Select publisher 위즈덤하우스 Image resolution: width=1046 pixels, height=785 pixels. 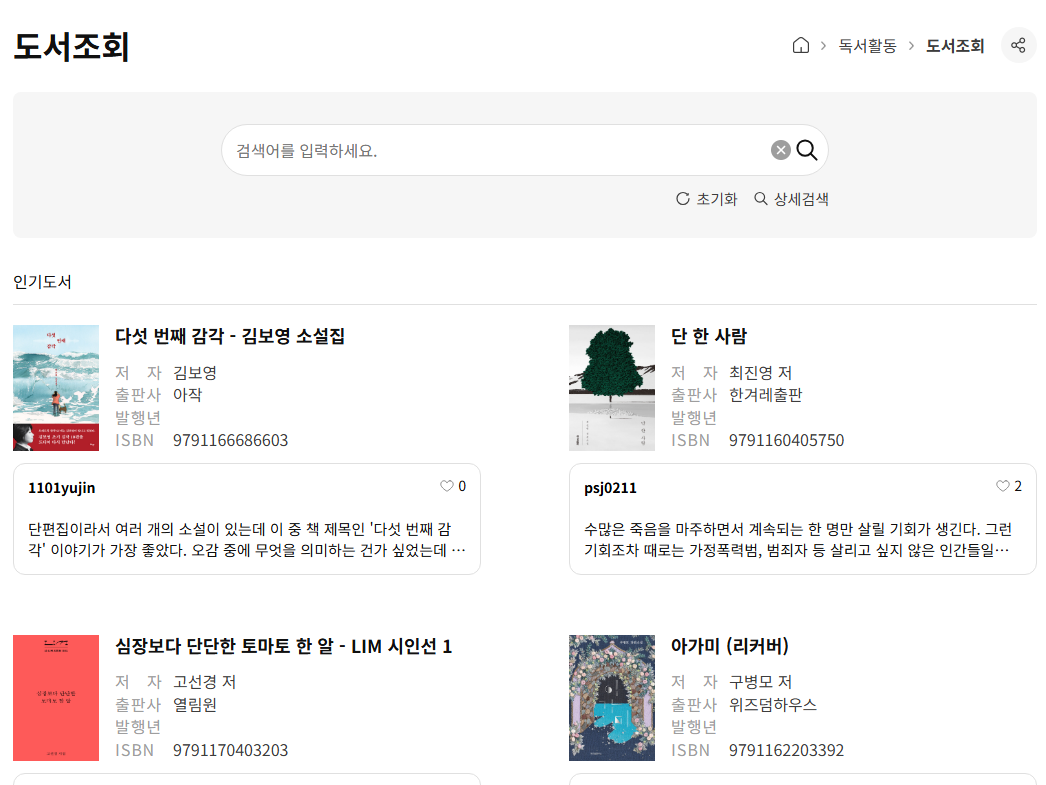pos(772,704)
